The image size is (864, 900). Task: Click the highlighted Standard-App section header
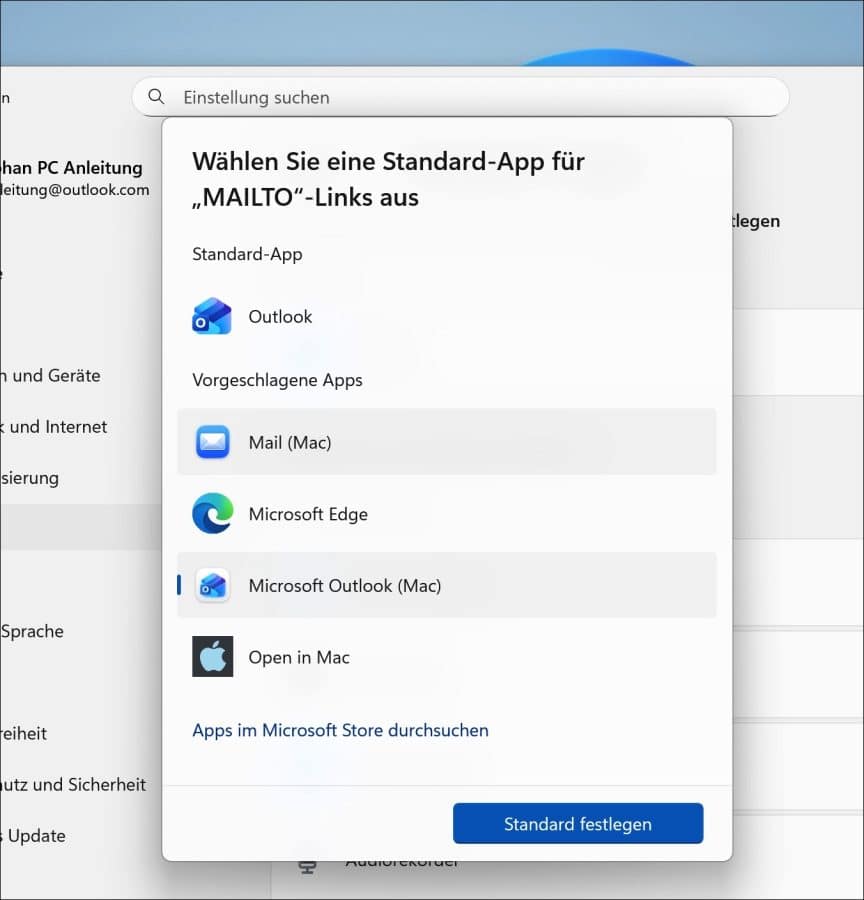(246, 254)
